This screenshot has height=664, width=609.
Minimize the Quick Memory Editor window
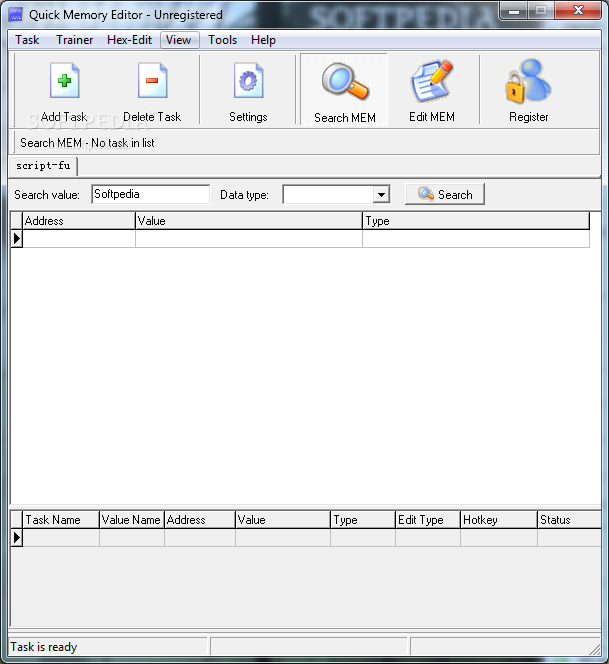[x=514, y=11]
